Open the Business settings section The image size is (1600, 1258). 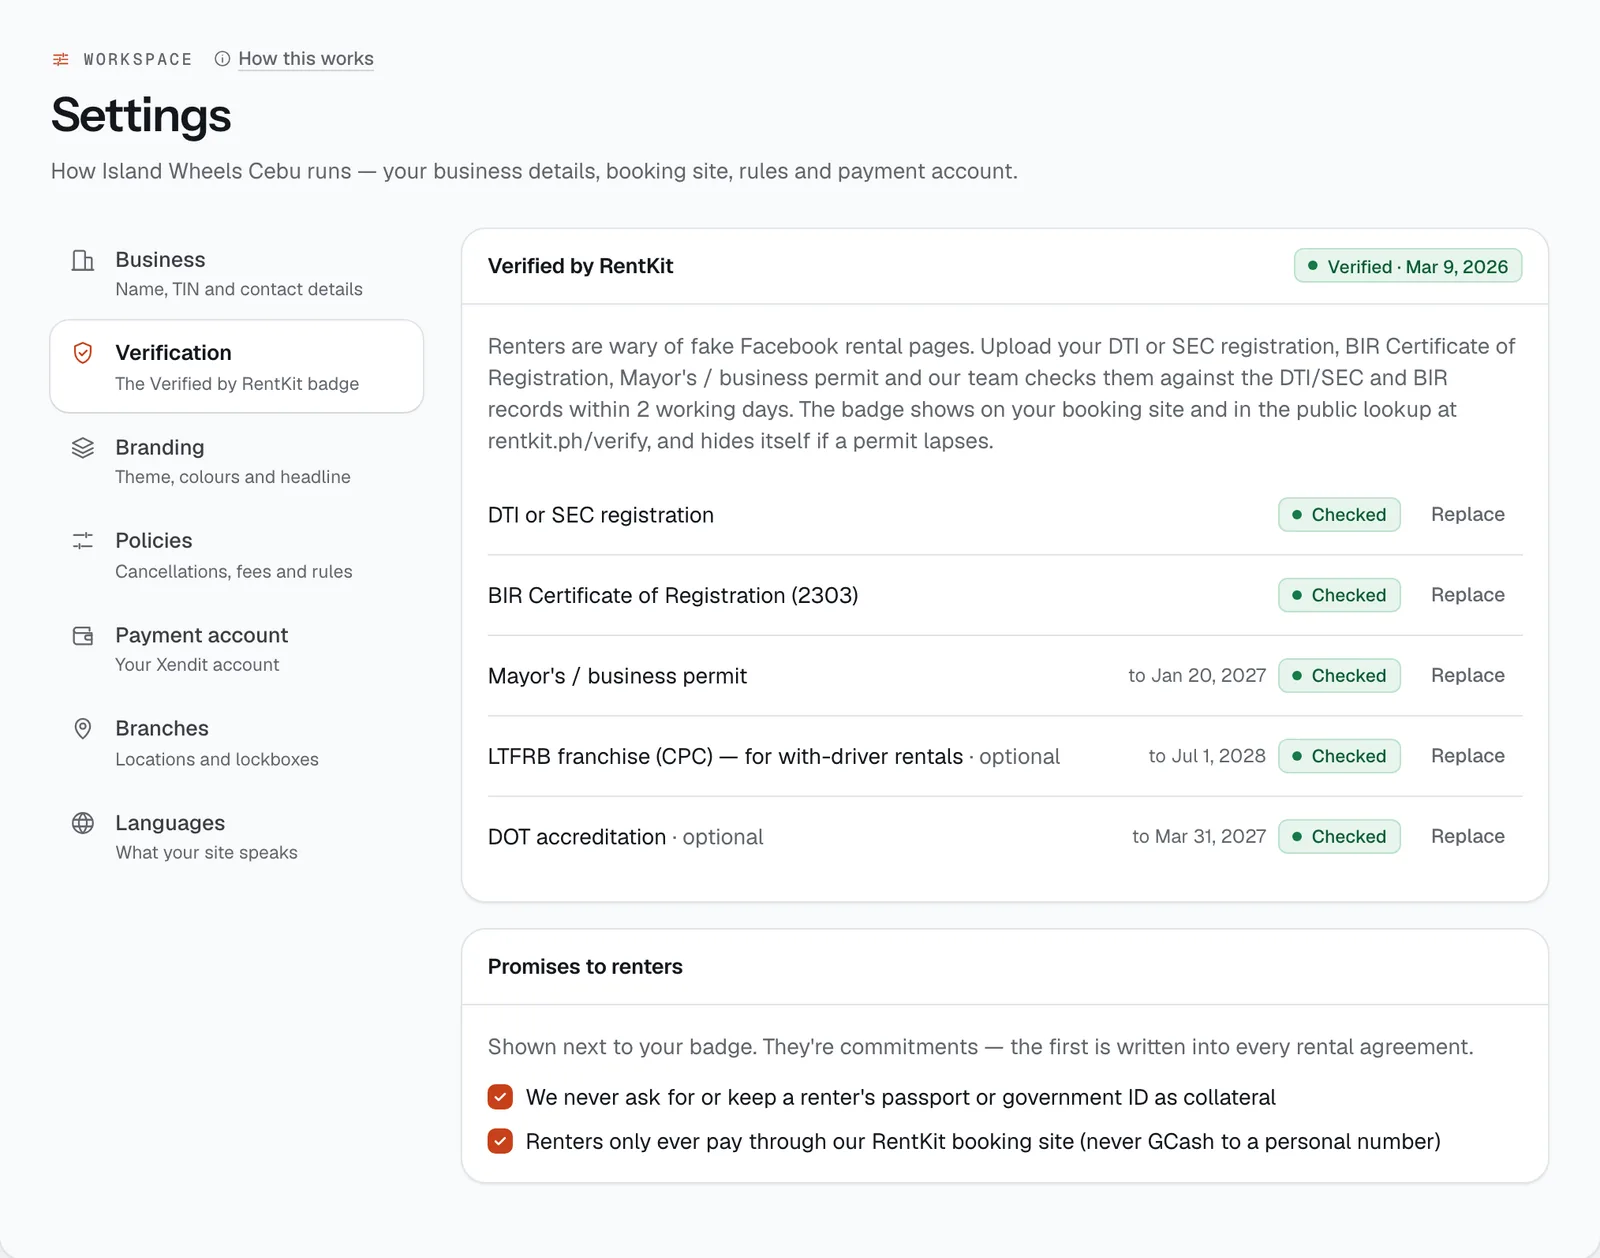click(237, 273)
